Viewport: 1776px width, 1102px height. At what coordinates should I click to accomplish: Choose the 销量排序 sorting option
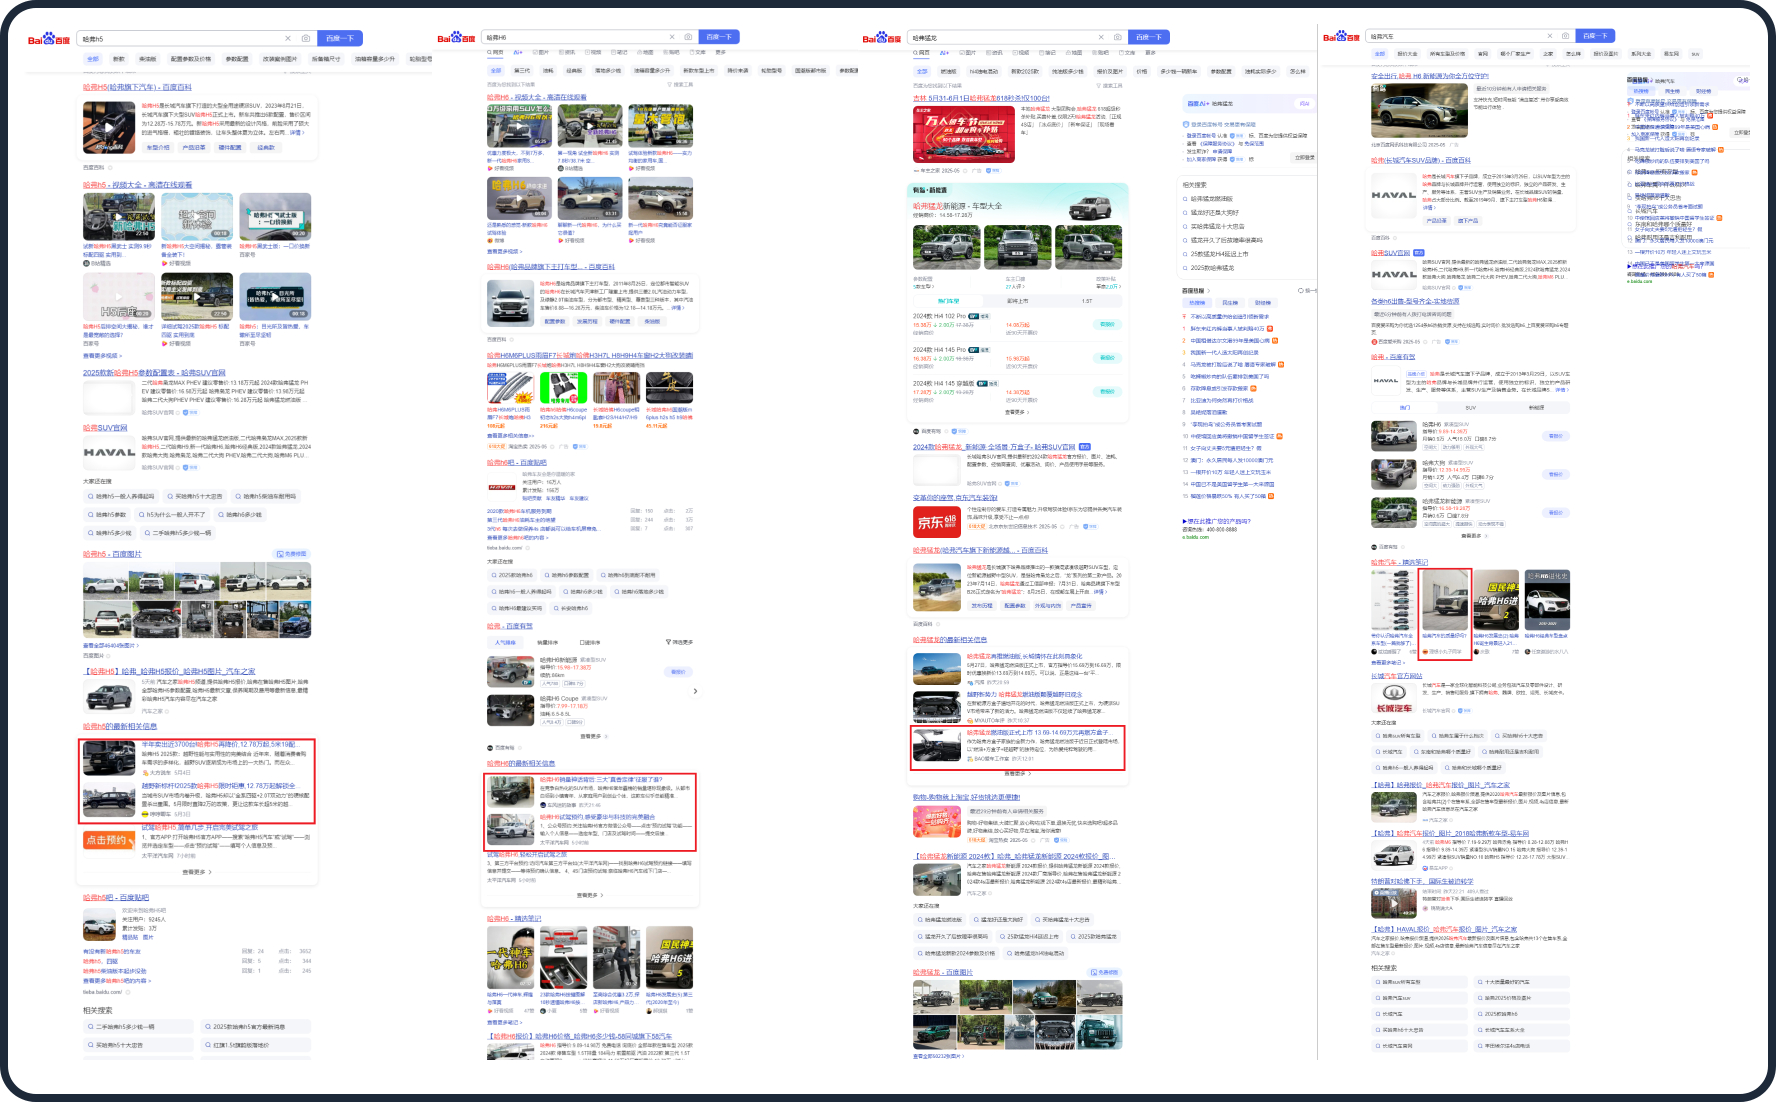coord(547,642)
